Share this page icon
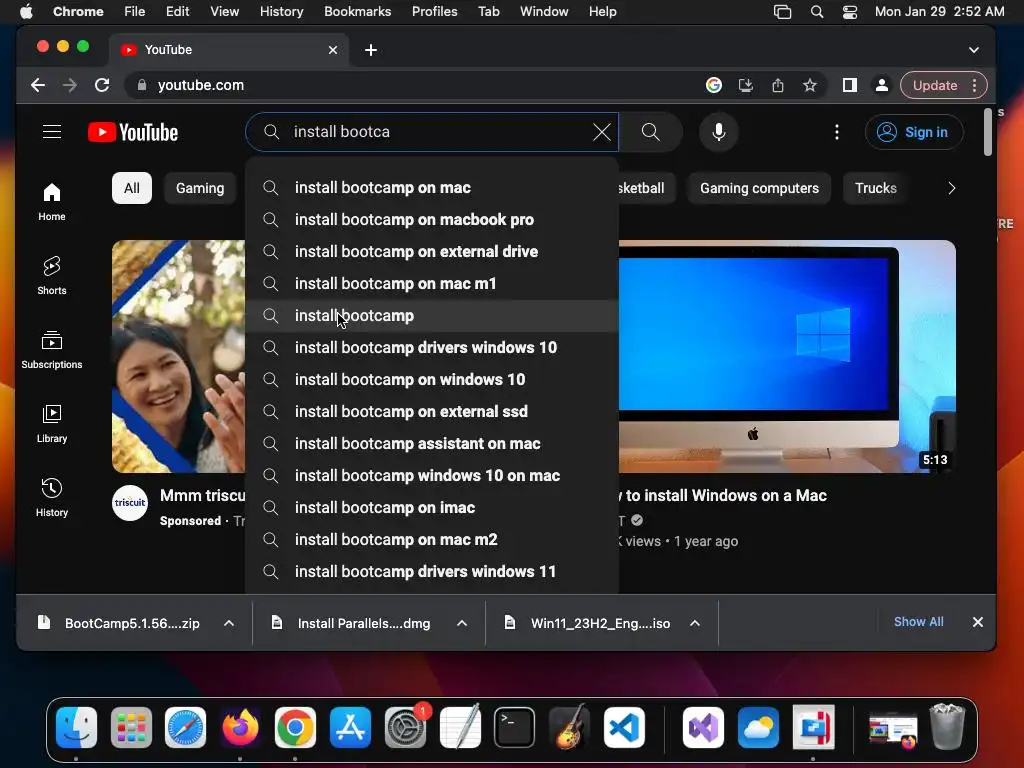Viewport: 1024px width, 768px height. tap(778, 85)
